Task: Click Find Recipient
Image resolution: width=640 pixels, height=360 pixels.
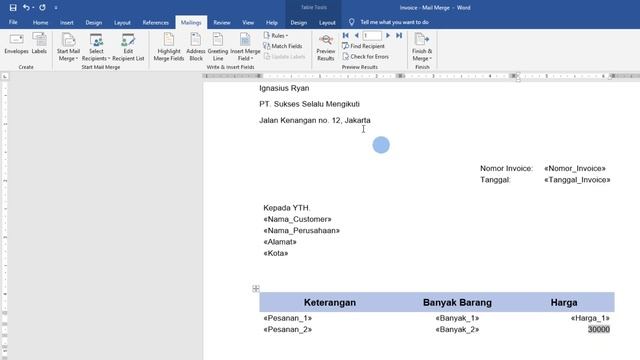Action: pos(363,46)
